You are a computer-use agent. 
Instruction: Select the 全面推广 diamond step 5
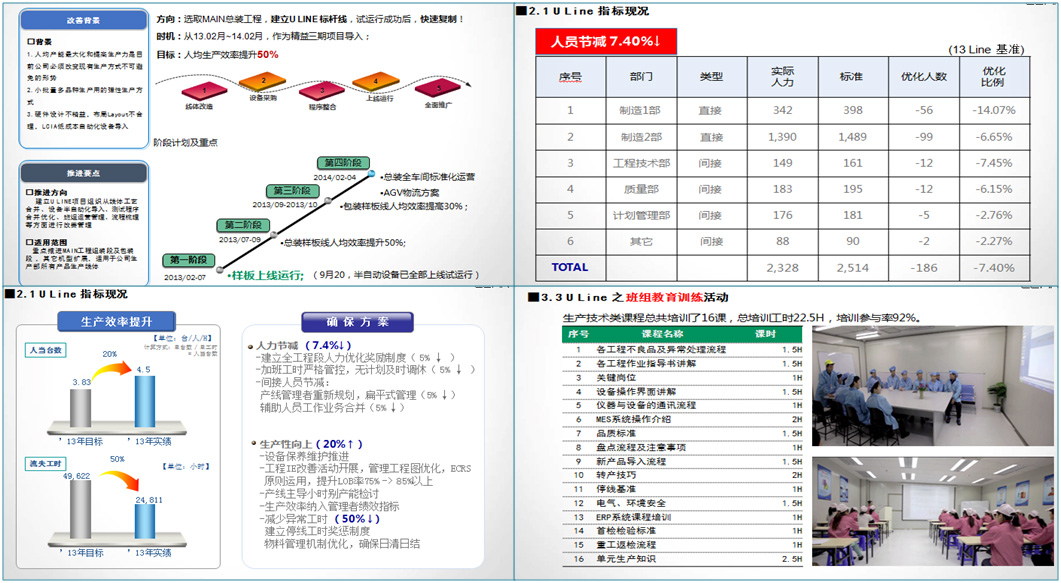(x=438, y=89)
